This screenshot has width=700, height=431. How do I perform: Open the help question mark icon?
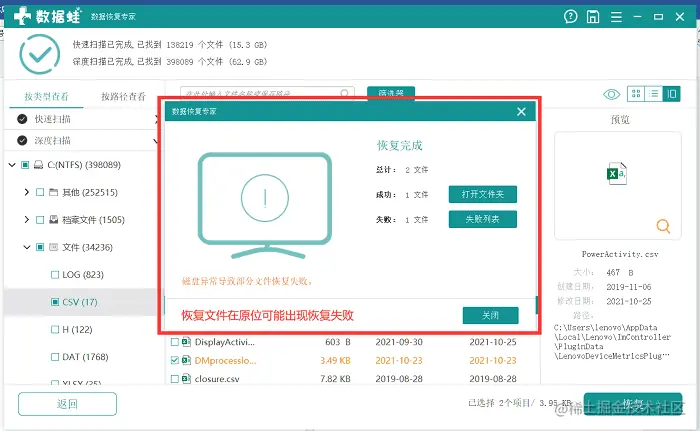point(571,17)
